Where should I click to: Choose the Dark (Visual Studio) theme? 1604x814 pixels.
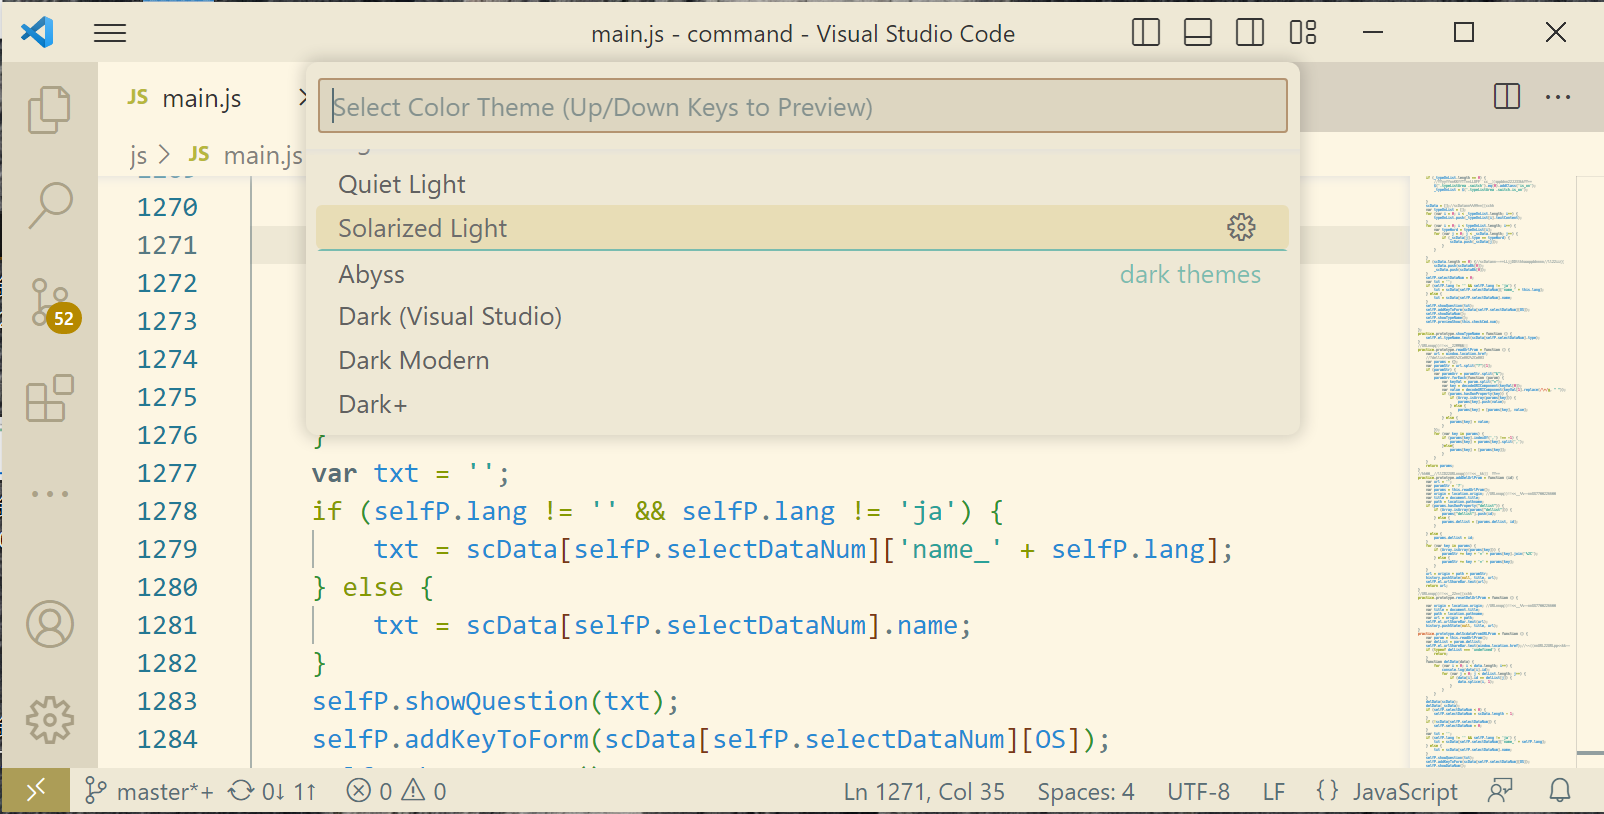point(802,316)
